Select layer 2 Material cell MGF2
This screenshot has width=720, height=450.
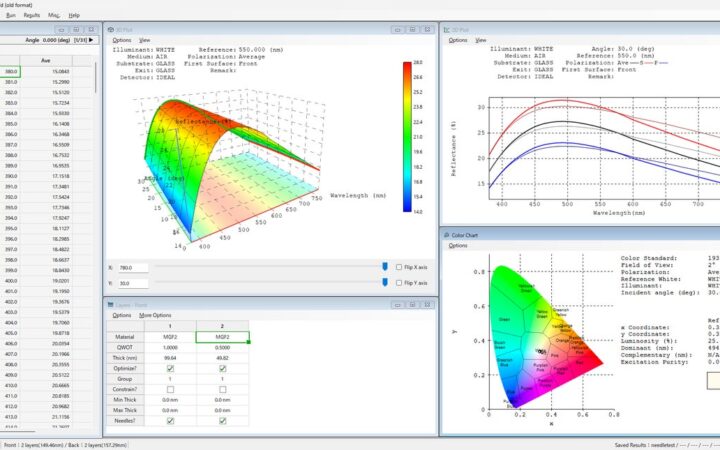(222, 337)
